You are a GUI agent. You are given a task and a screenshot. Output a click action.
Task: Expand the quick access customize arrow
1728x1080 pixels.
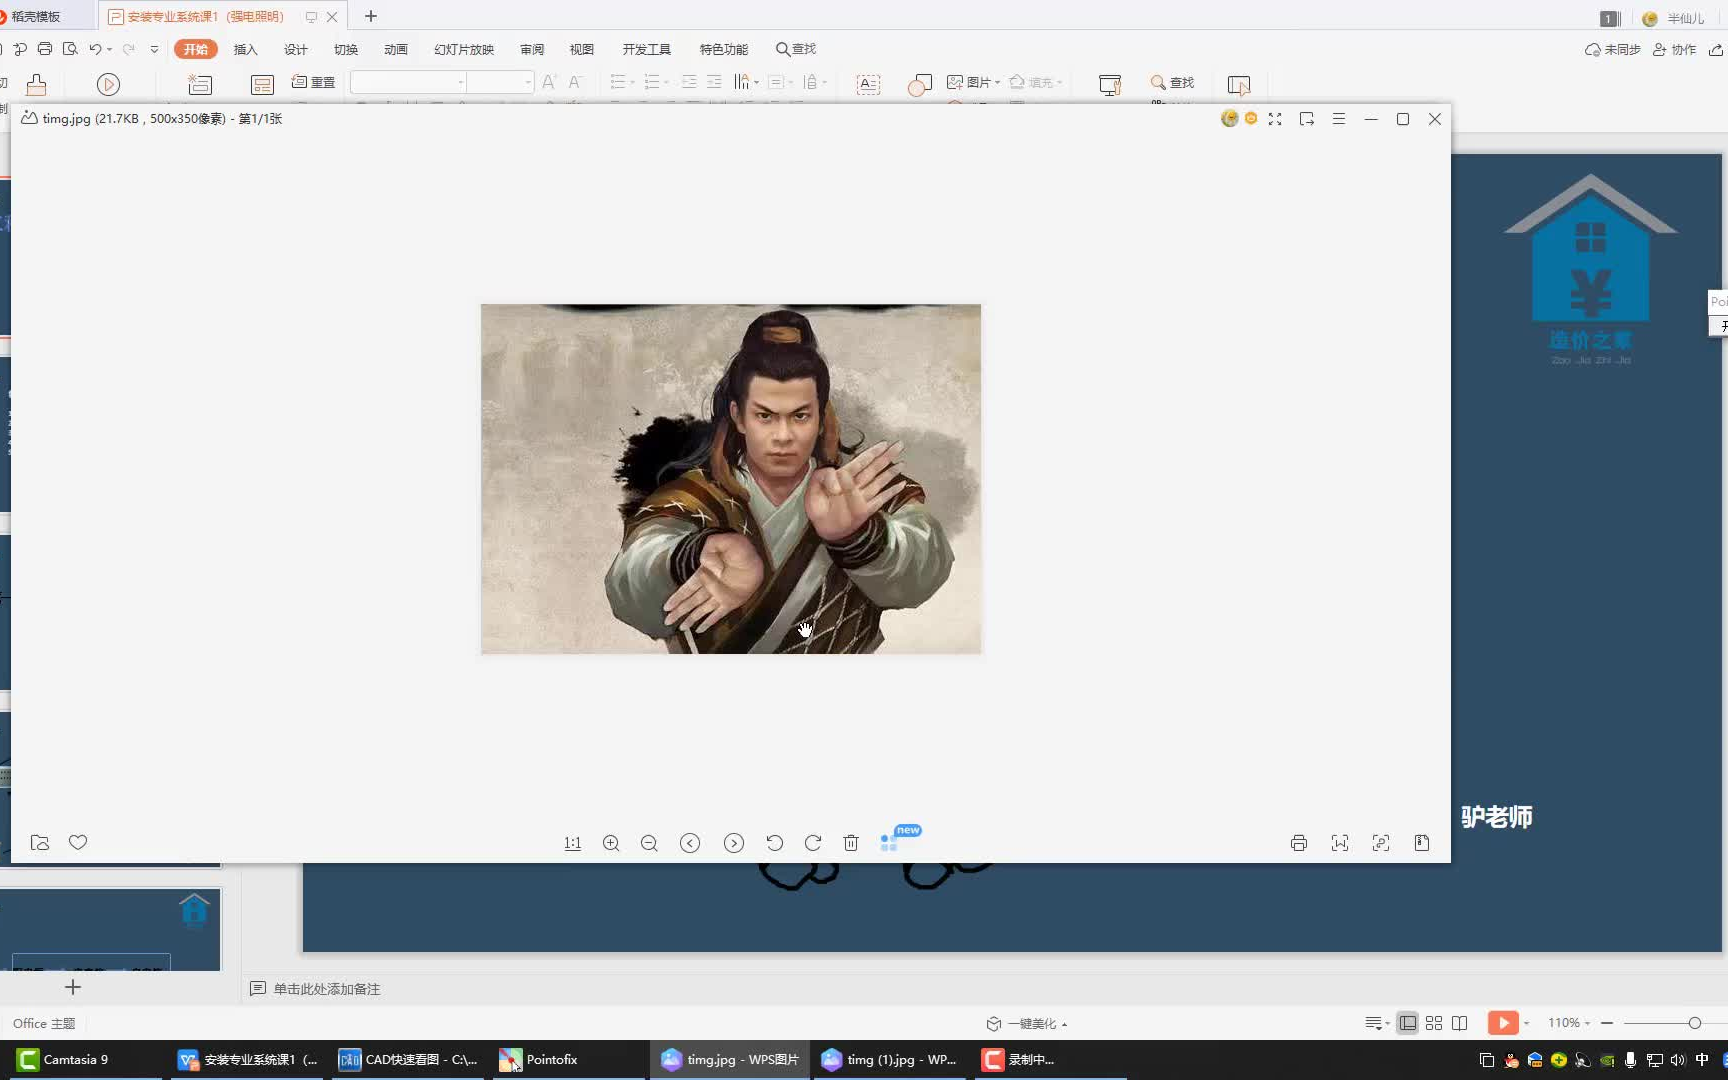pyautogui.click(x=154, y=49)
